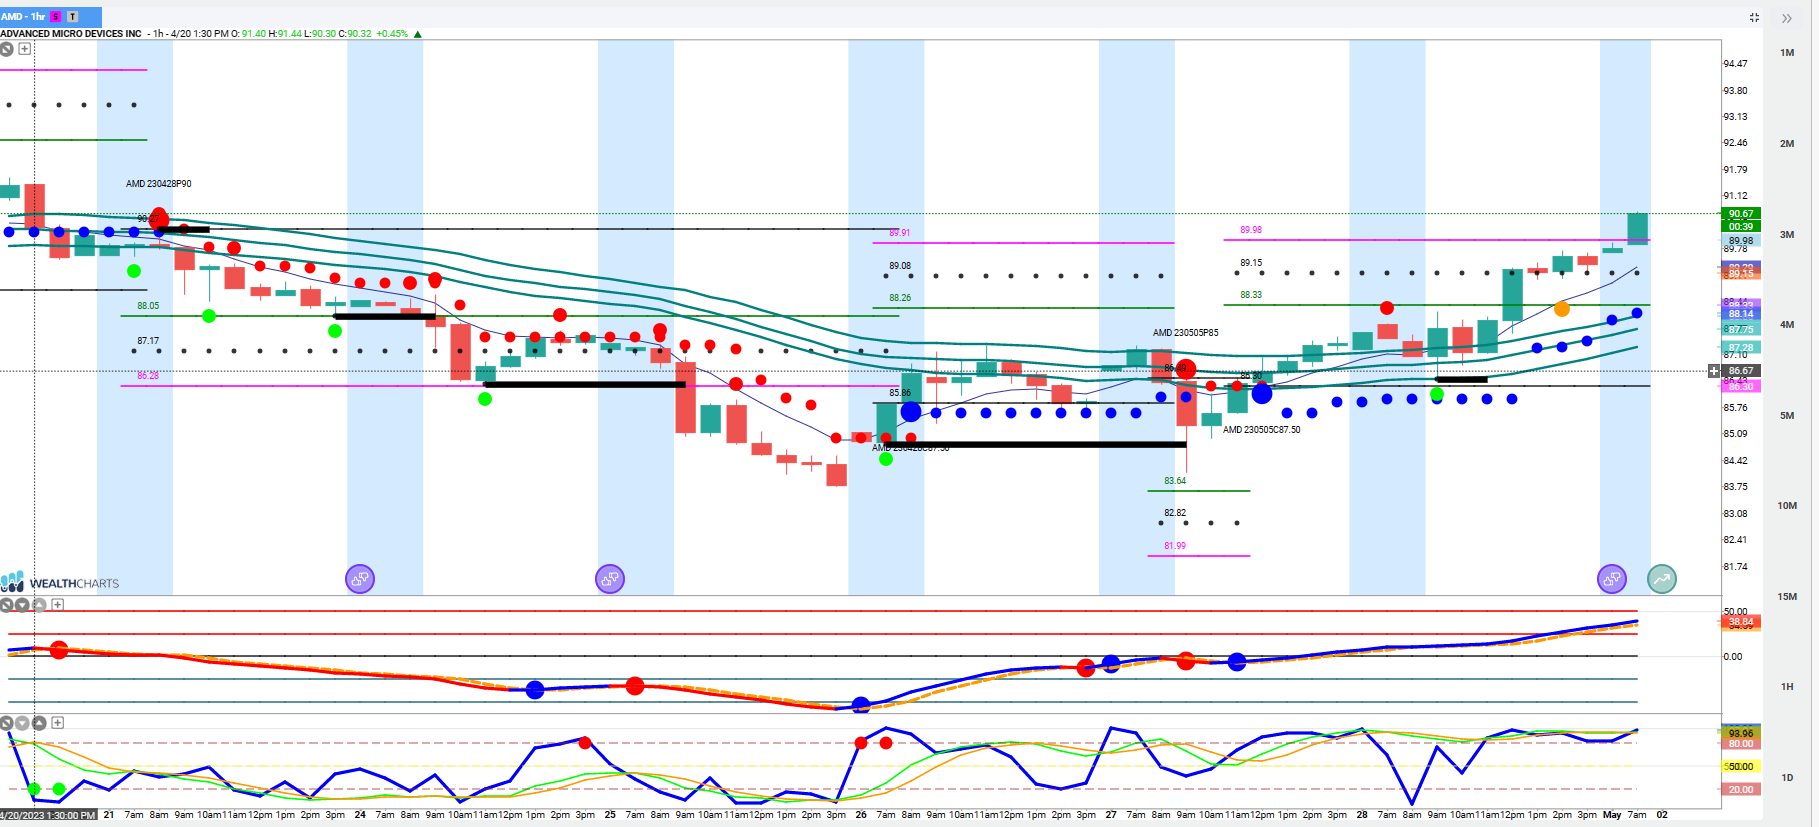The height and width of the screenshot is (827, 1819).
Task: Switch chart to 15M timeframe
Action: [1787, 596]
